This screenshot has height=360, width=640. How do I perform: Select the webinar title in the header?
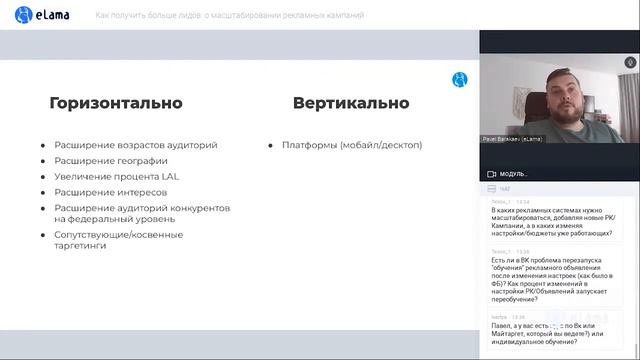tap(230, 16)
